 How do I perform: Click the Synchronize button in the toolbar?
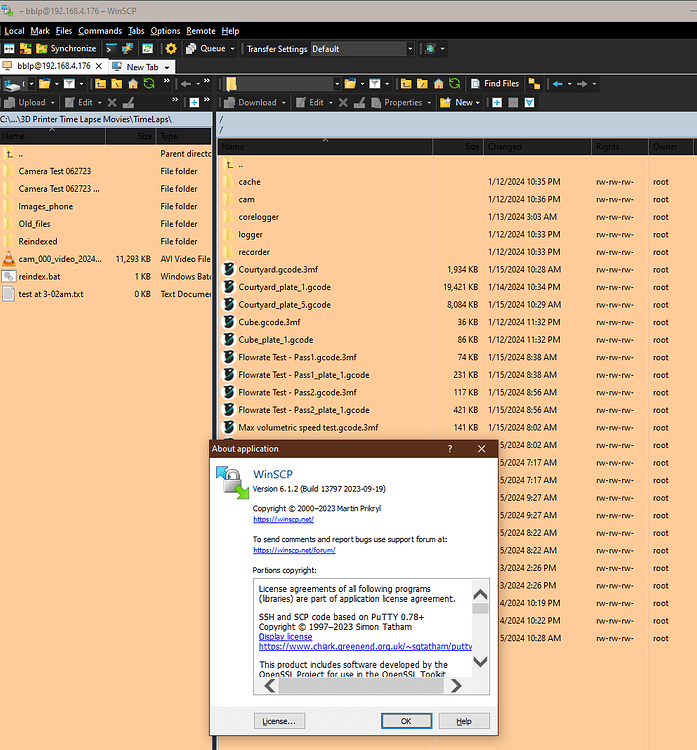point(66,49)
